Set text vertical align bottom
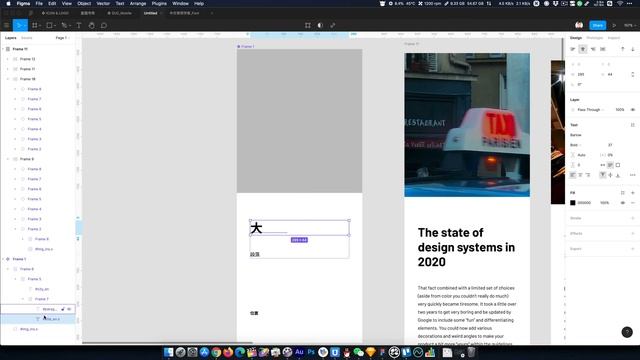This screenshot has width=640, height=360. coord(618,175)
